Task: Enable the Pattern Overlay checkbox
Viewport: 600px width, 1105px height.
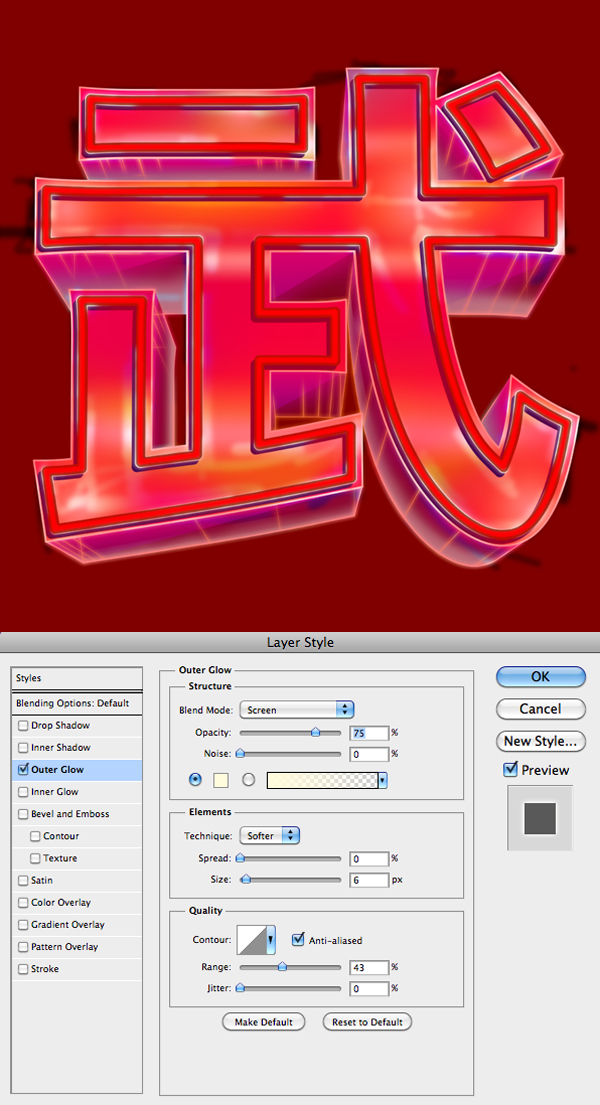Action: [24, 947]
